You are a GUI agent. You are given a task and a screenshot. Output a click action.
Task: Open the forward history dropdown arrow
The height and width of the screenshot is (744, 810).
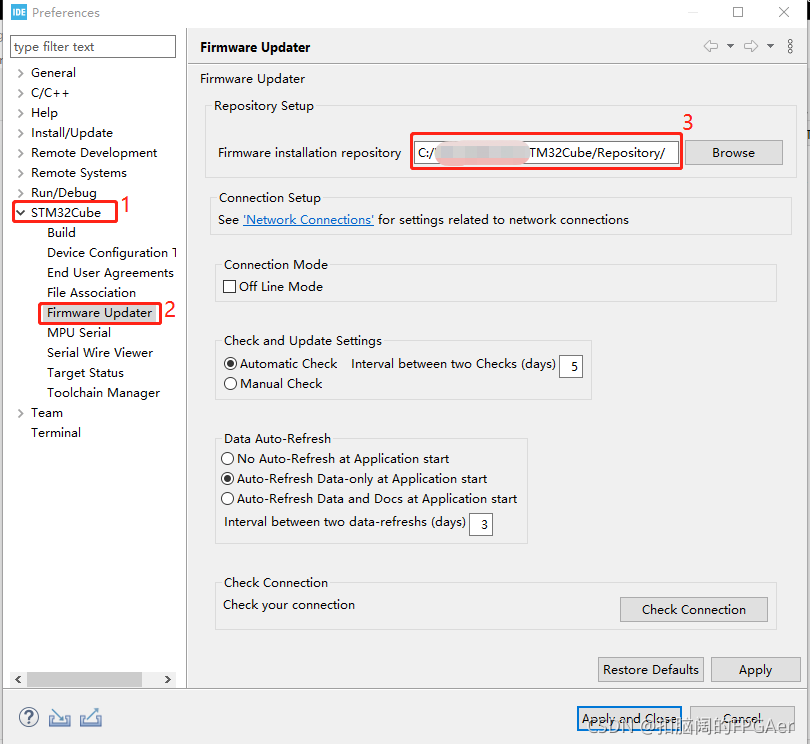coord(770,46)
